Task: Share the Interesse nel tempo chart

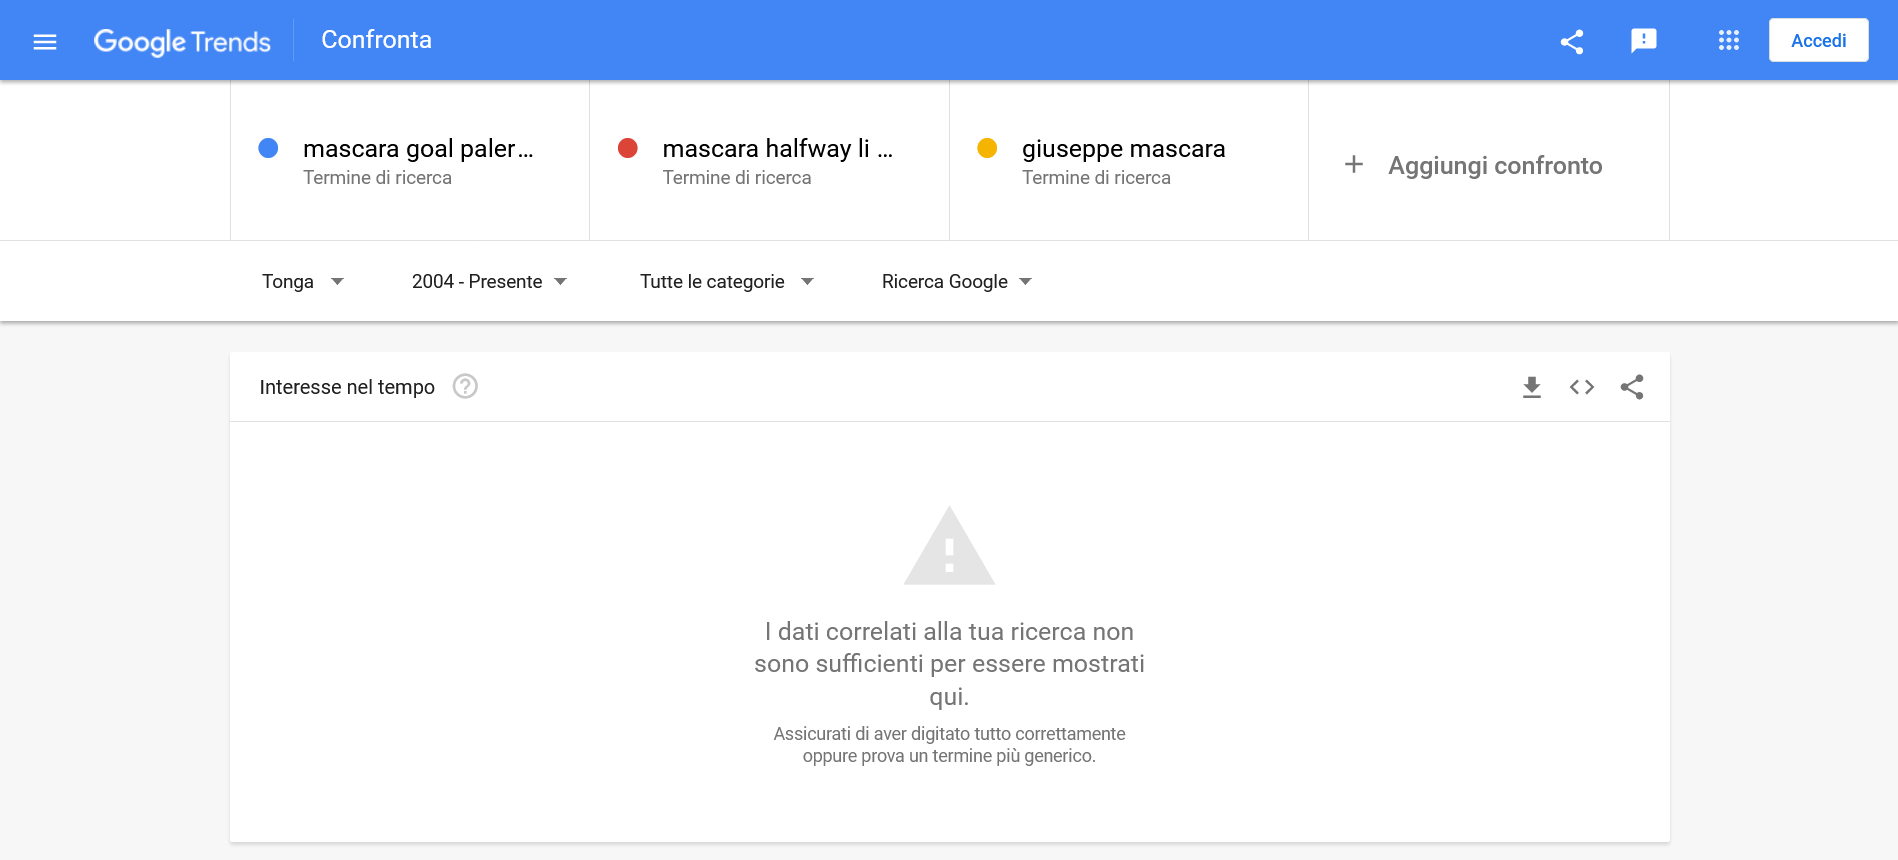Action: (1632, 387)
